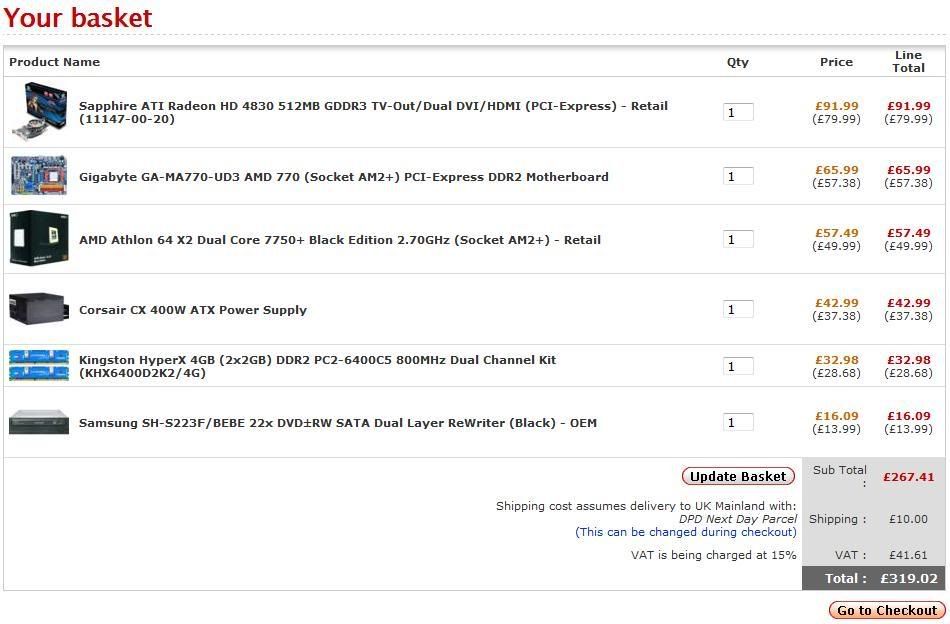The image size is (950, 624).
Task: Click the Sapphire Radeon HD 4830 product image
Action: point(39,112)
